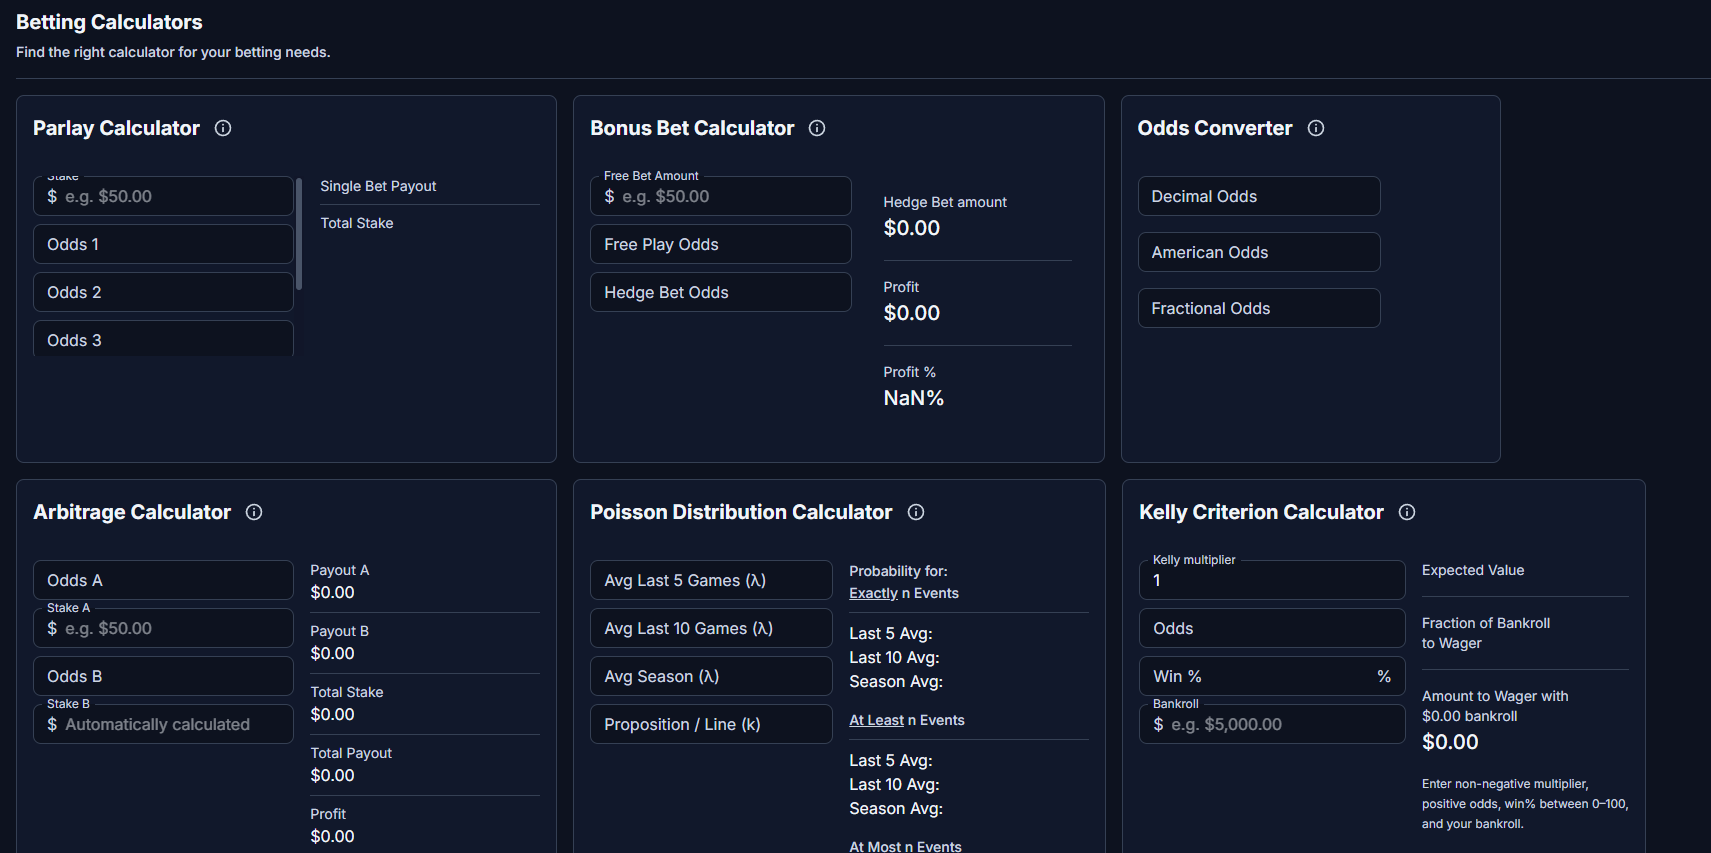Focus the Avg Last 5 Games field

click(x=711, y=580)
